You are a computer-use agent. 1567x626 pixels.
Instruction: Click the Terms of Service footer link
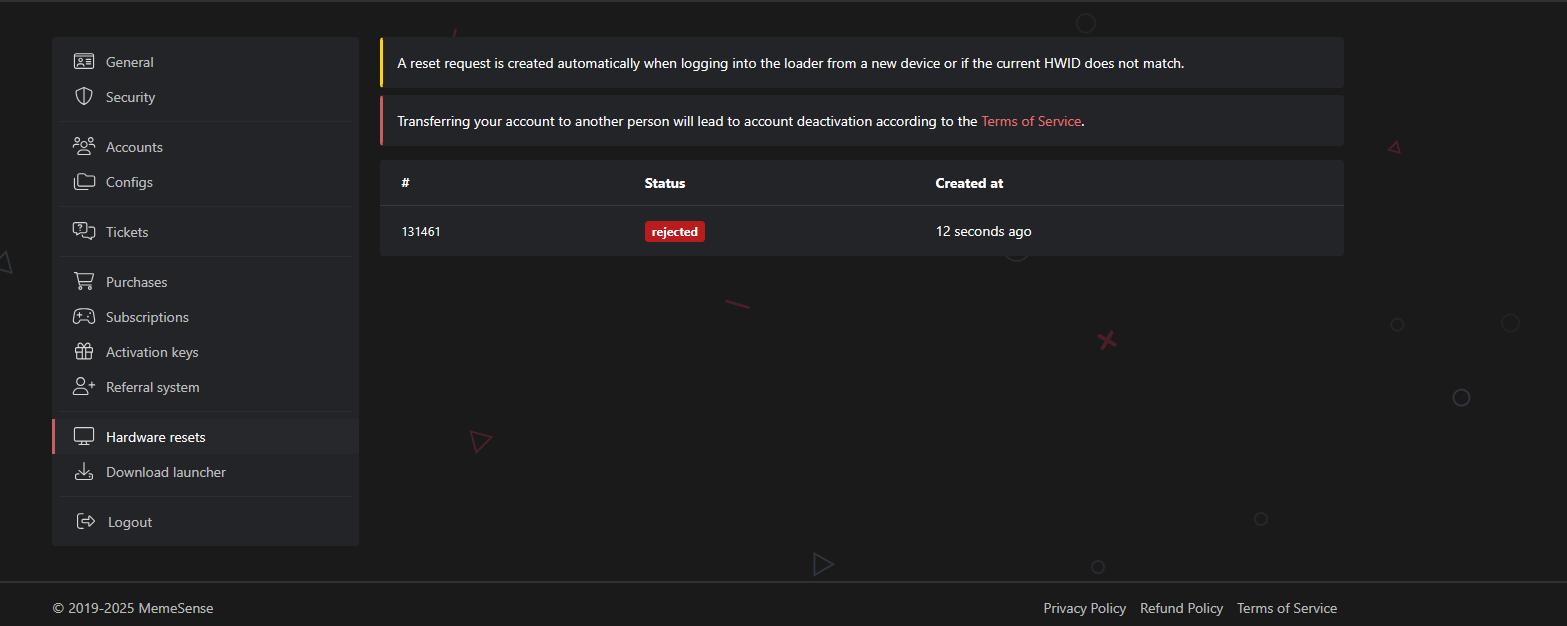pos(1286,608)
